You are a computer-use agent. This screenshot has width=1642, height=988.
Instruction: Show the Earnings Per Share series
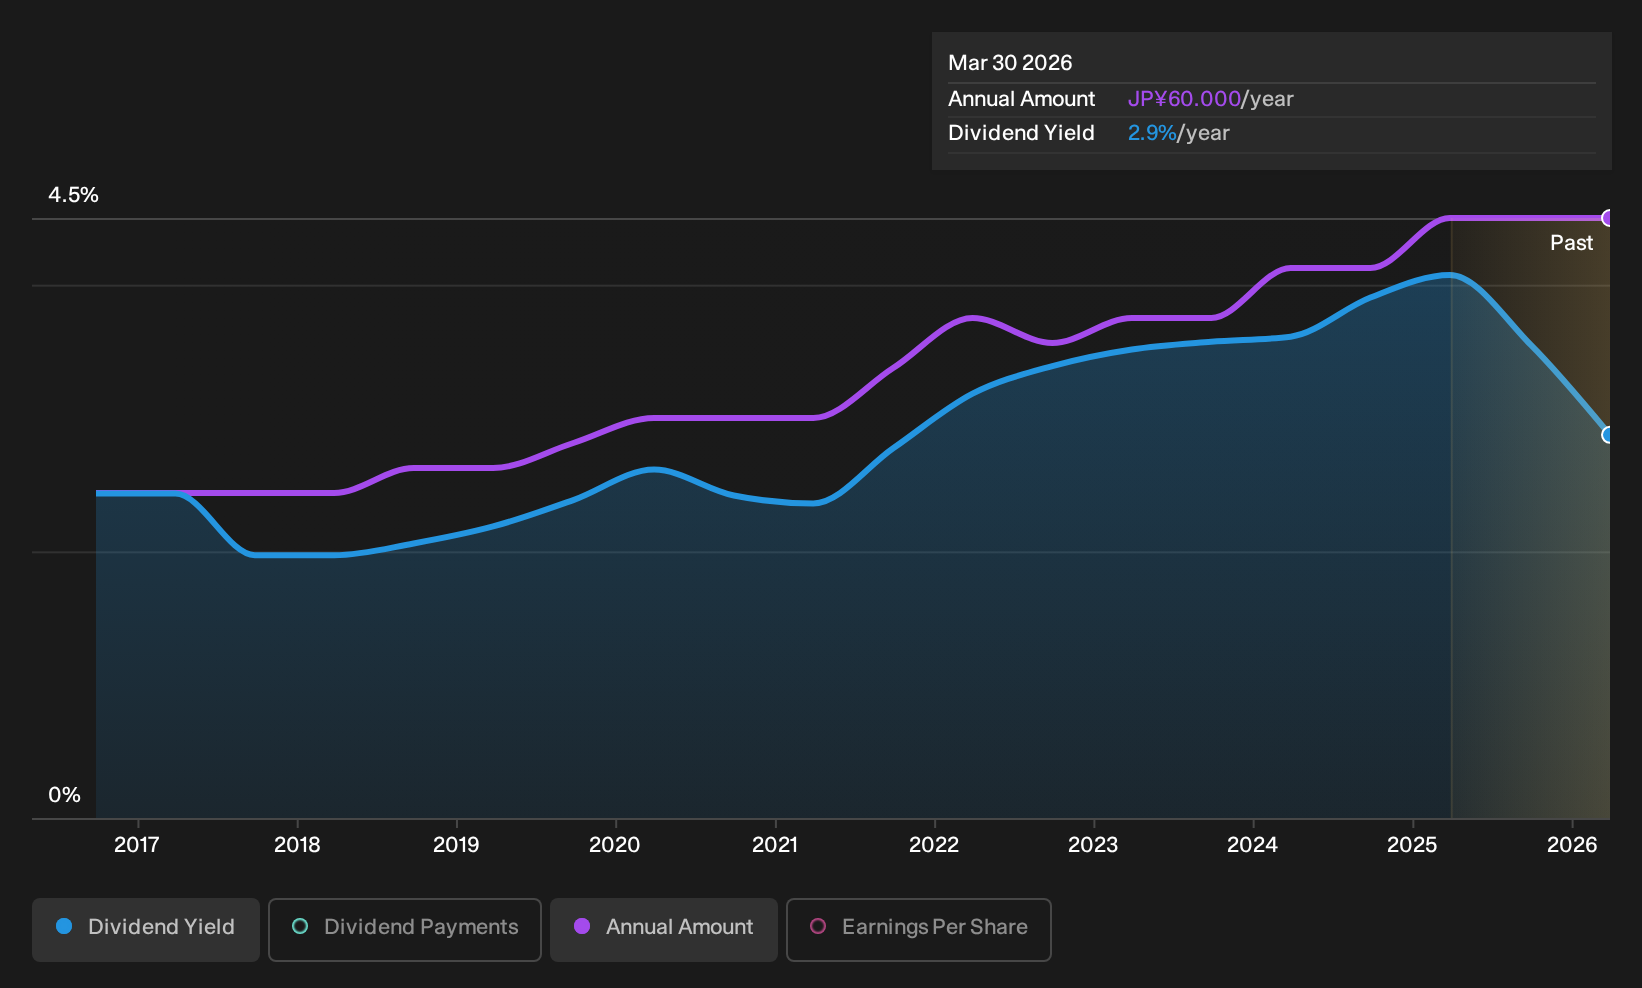[919, 929]
